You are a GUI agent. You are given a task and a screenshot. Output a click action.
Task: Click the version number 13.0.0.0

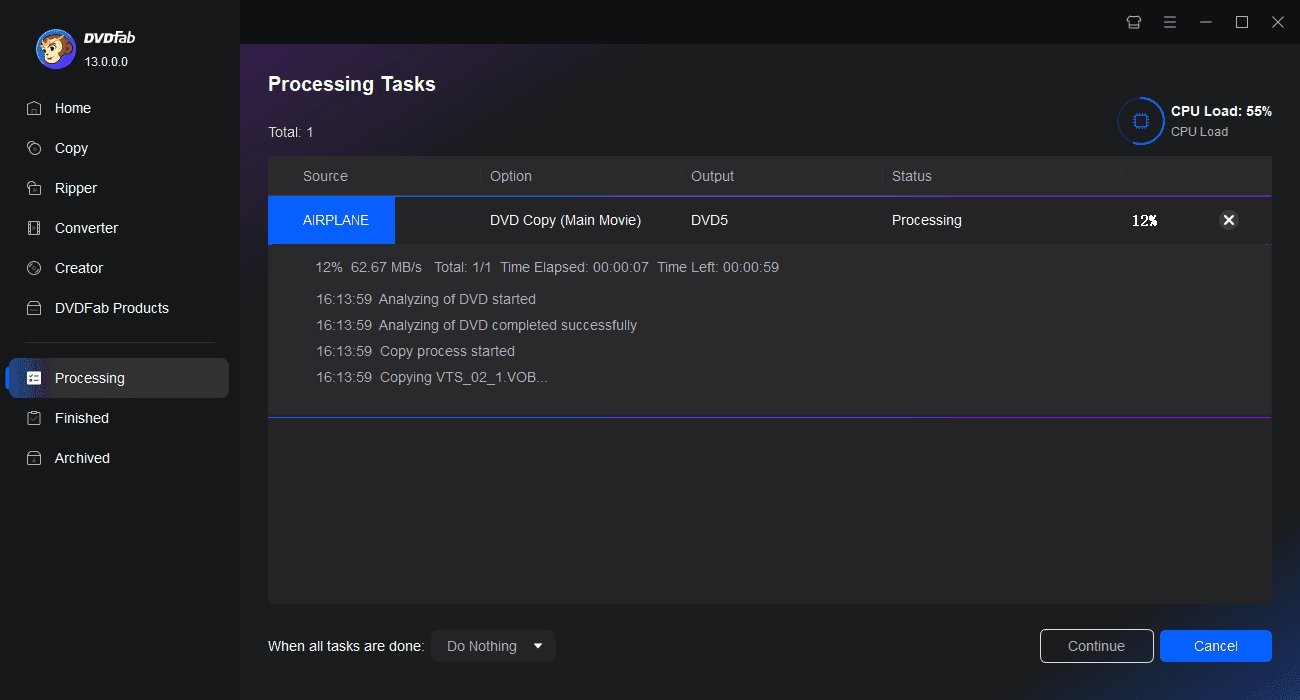pos(106,61)
